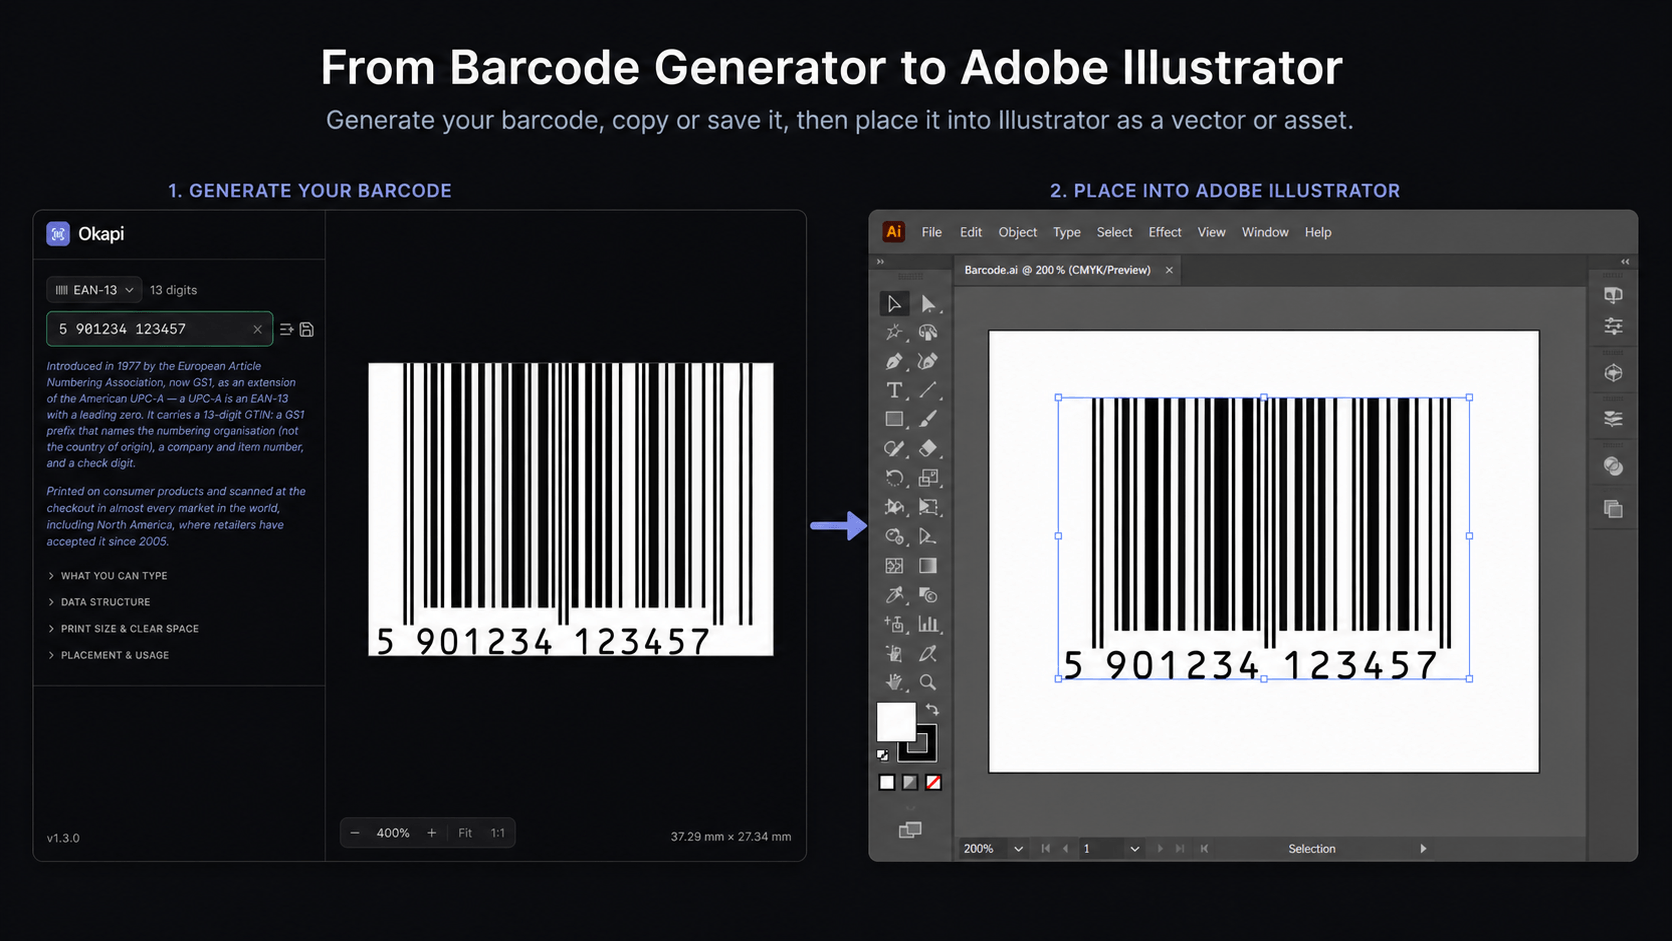Select the Line Segment tool
The width and height of the screenshot is (1672, 941).
(x=928, y=390)
